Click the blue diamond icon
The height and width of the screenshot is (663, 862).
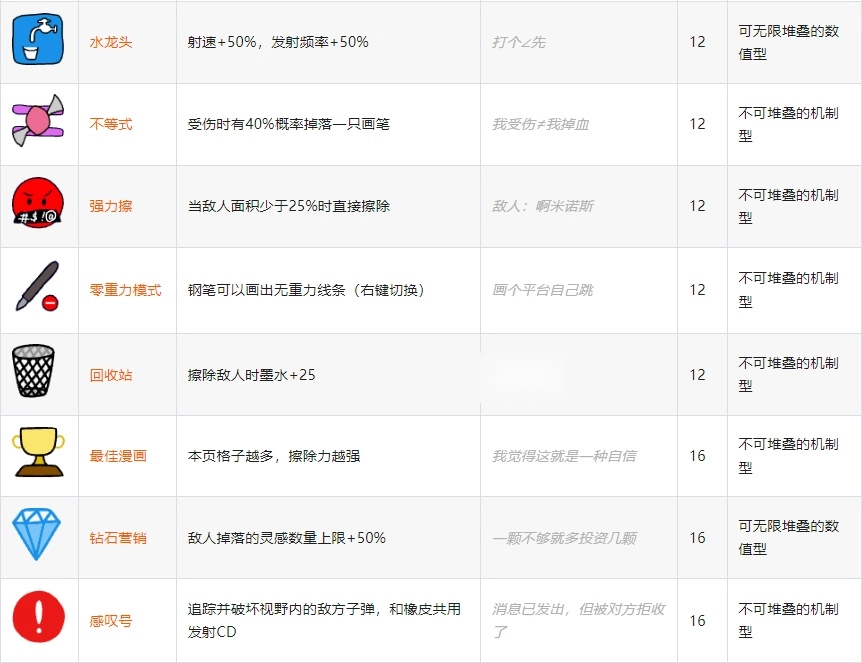click(38, 537)
